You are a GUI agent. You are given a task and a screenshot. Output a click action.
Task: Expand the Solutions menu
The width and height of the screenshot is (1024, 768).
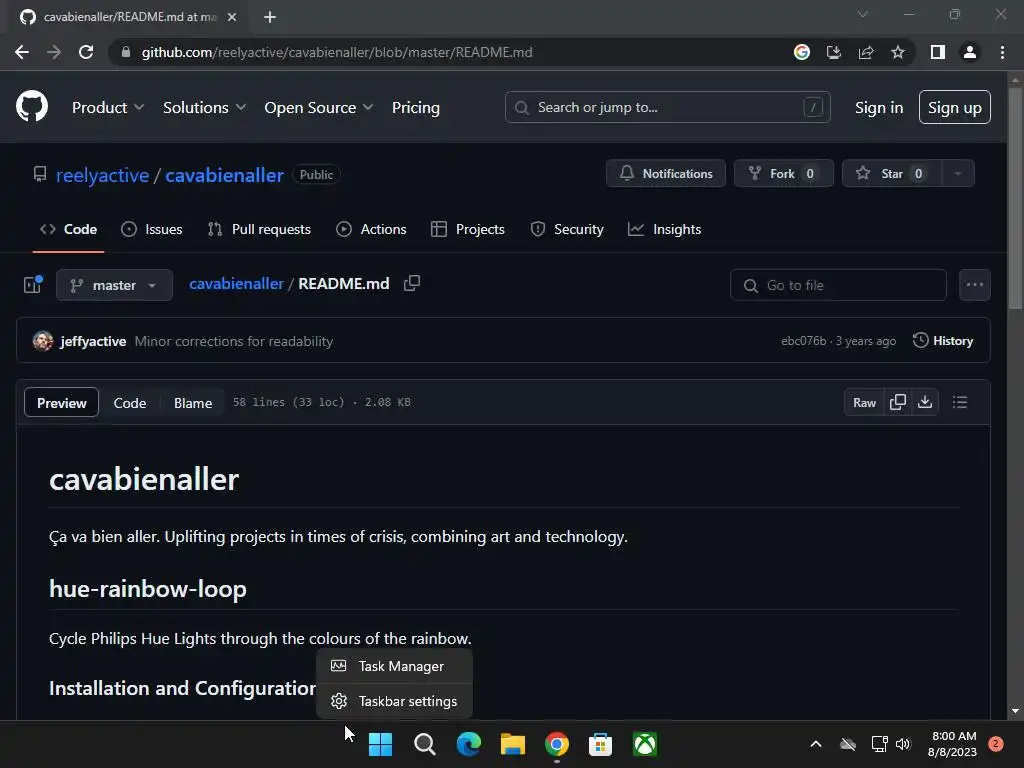tap(204, 107)
